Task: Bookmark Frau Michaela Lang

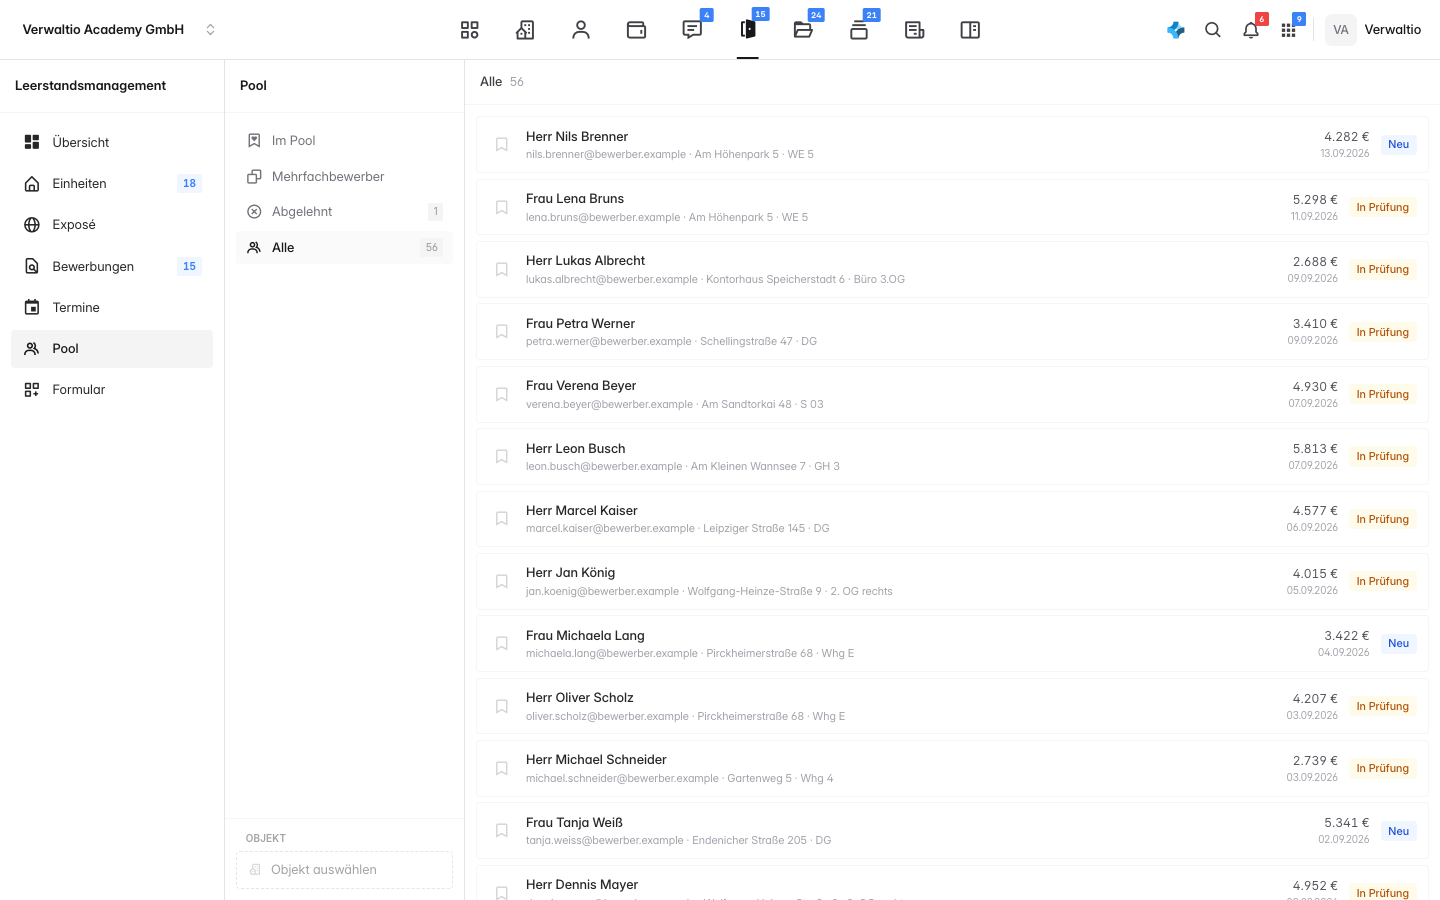Action: (502, 643)
